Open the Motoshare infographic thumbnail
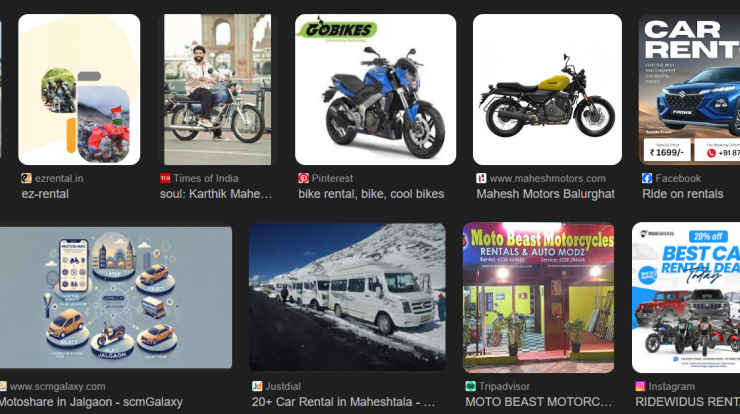This screenshot has height=414, width=740. click(116, 297)
